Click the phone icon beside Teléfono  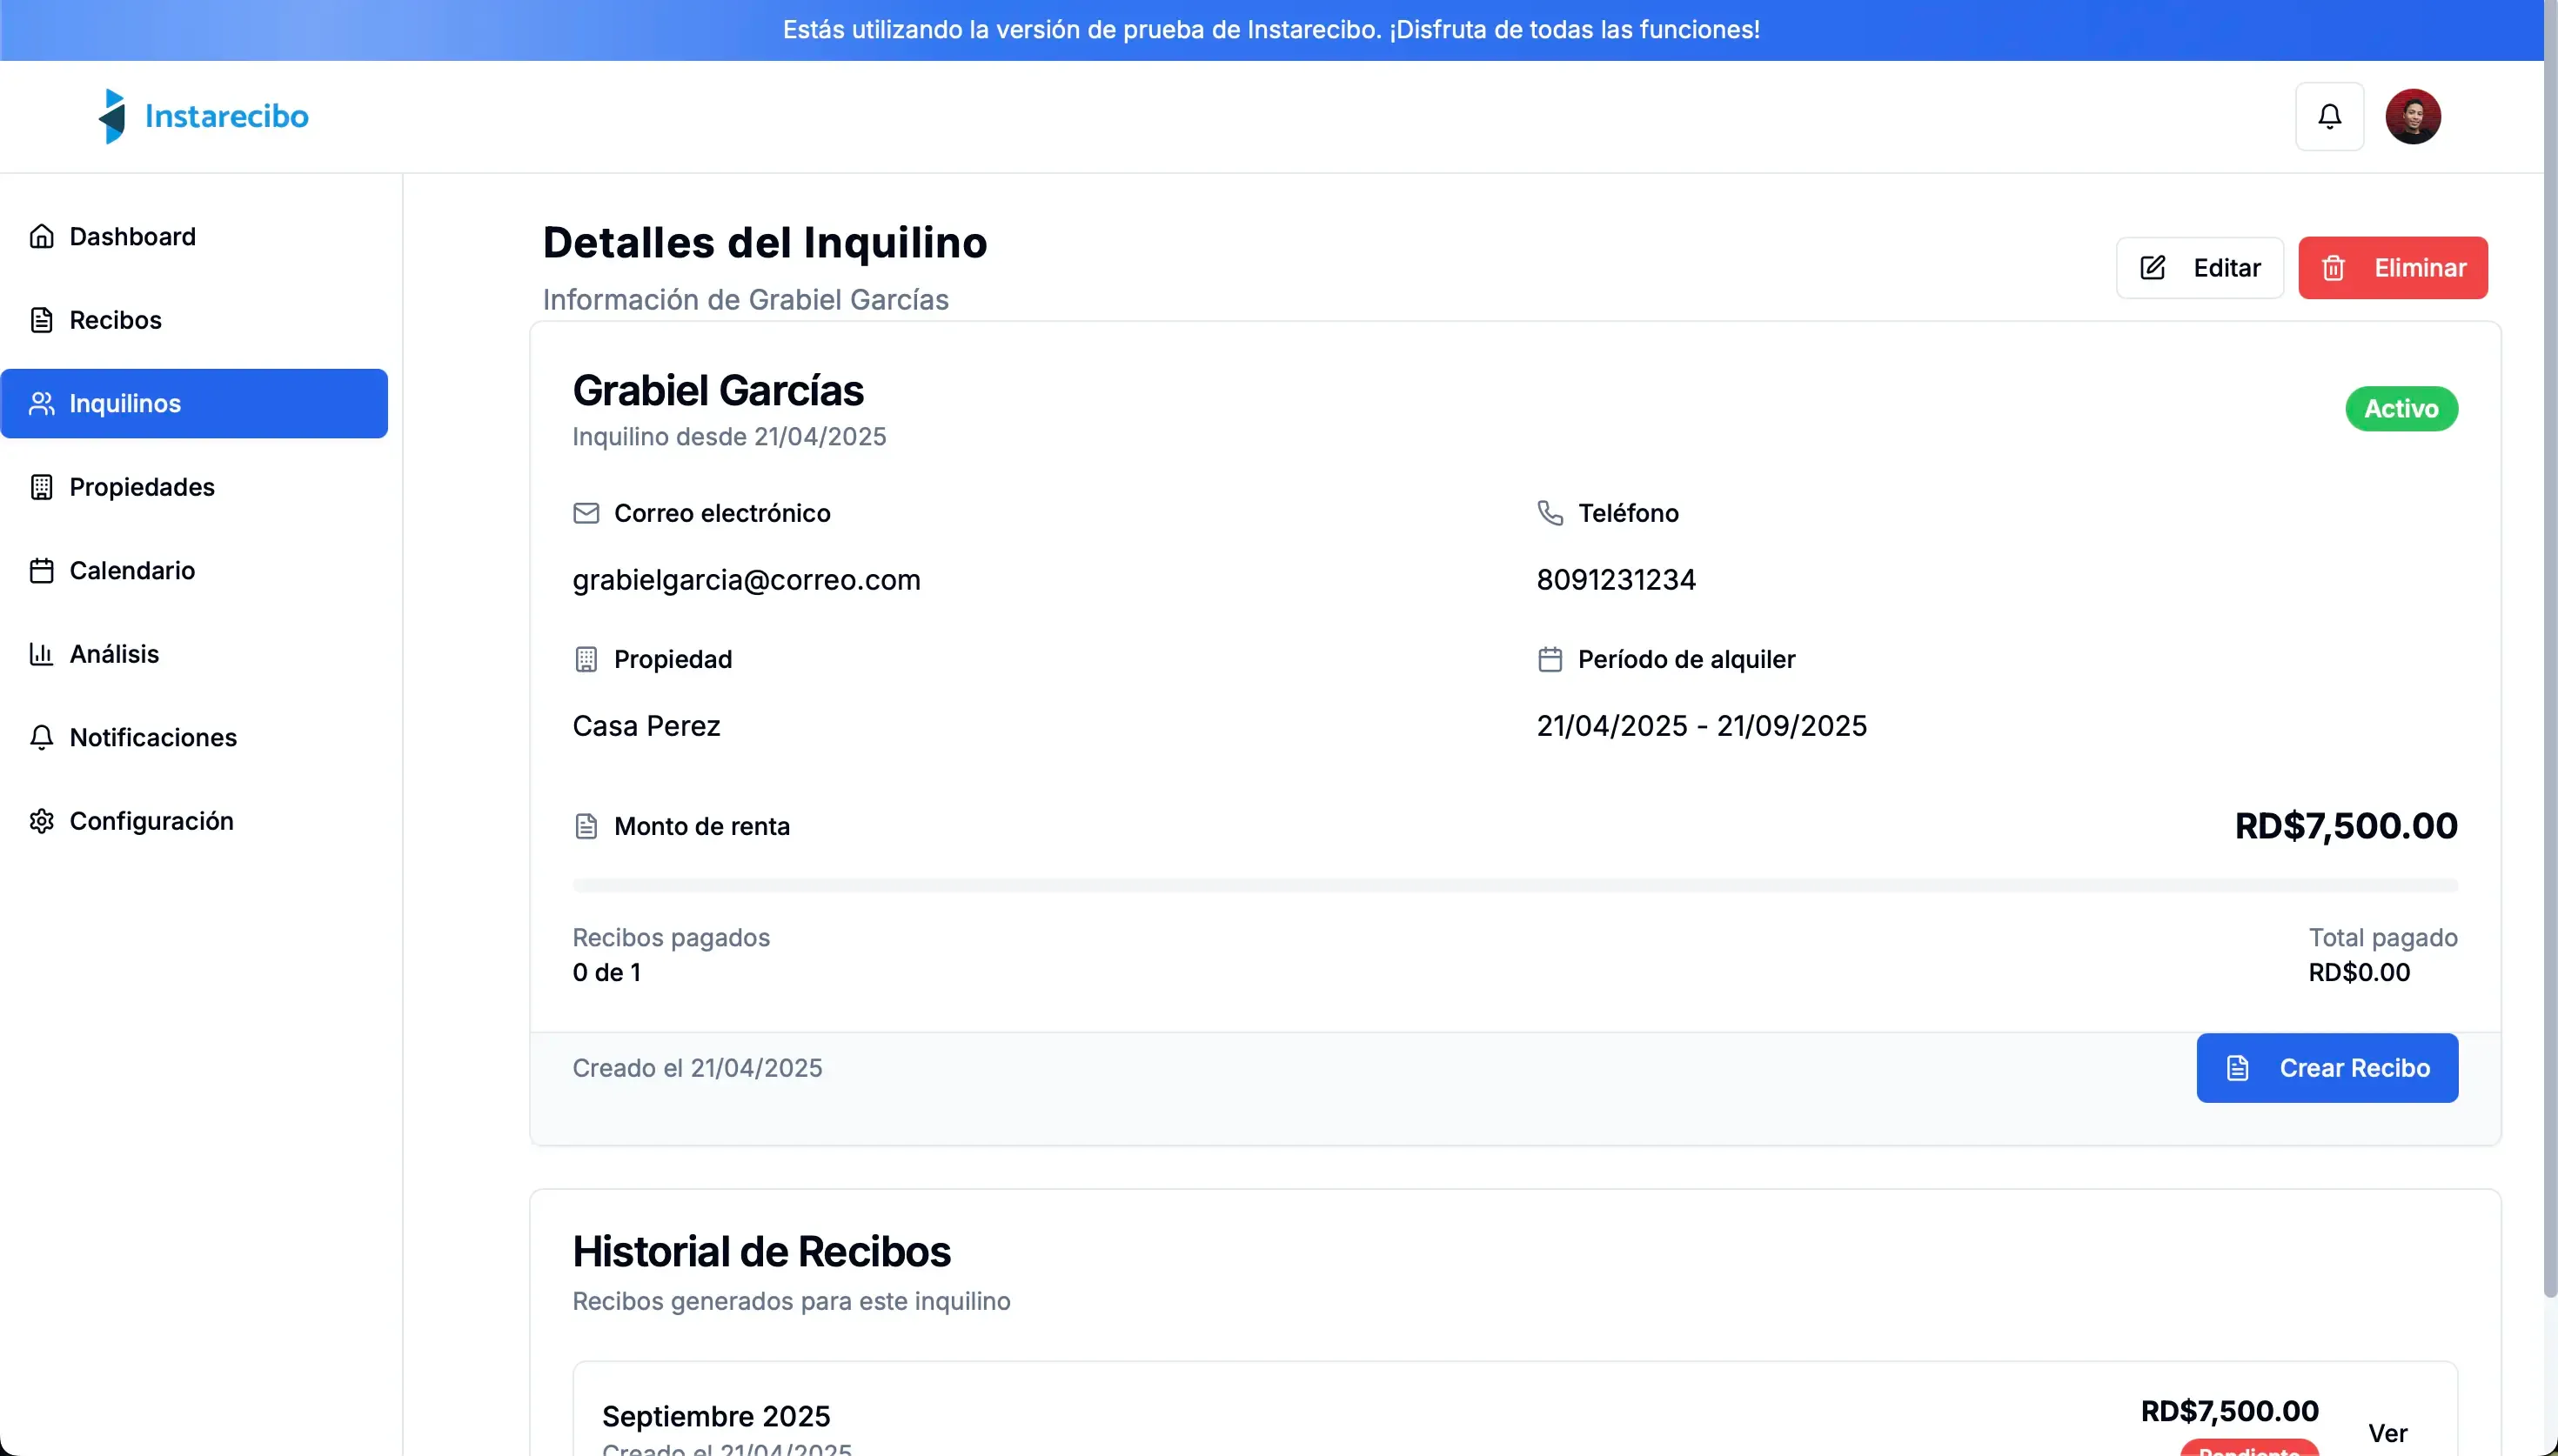pyautogui.click(x=1550, y=513)
